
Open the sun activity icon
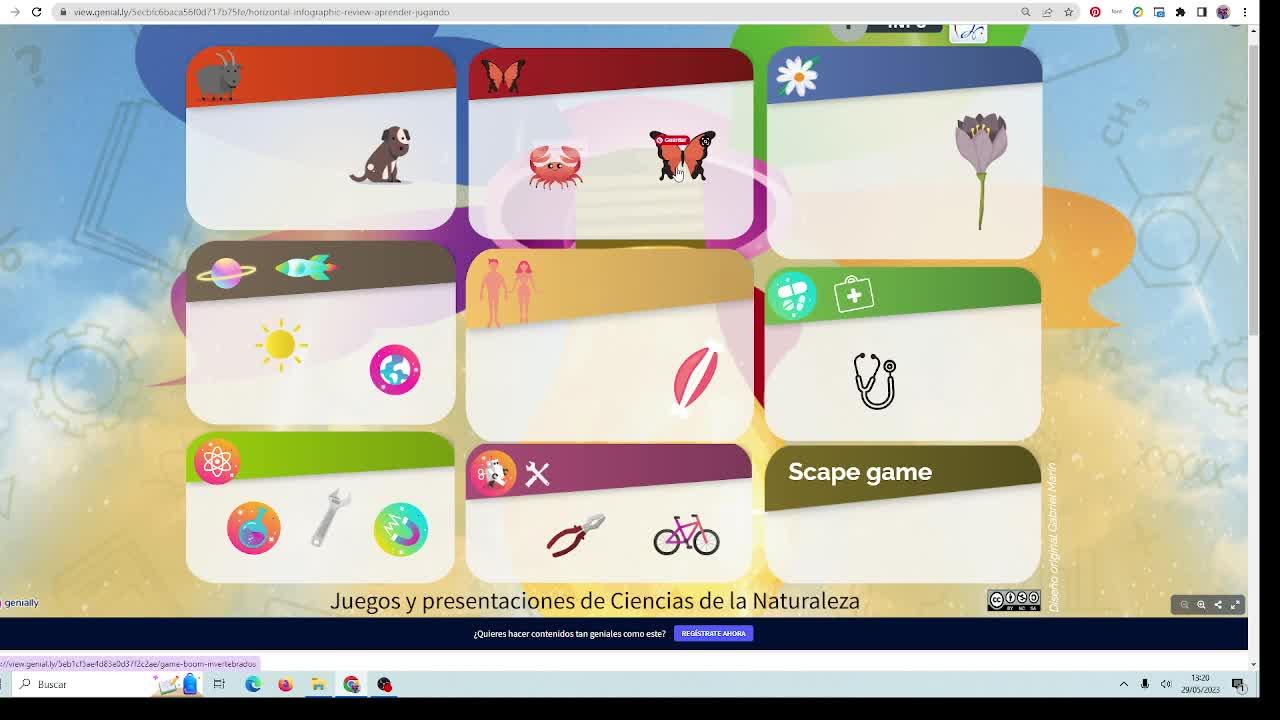[281, 345]
